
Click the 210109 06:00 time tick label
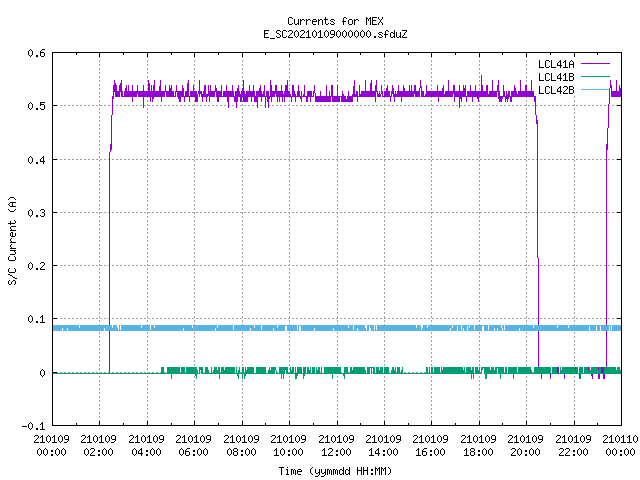tap(193, 446)
